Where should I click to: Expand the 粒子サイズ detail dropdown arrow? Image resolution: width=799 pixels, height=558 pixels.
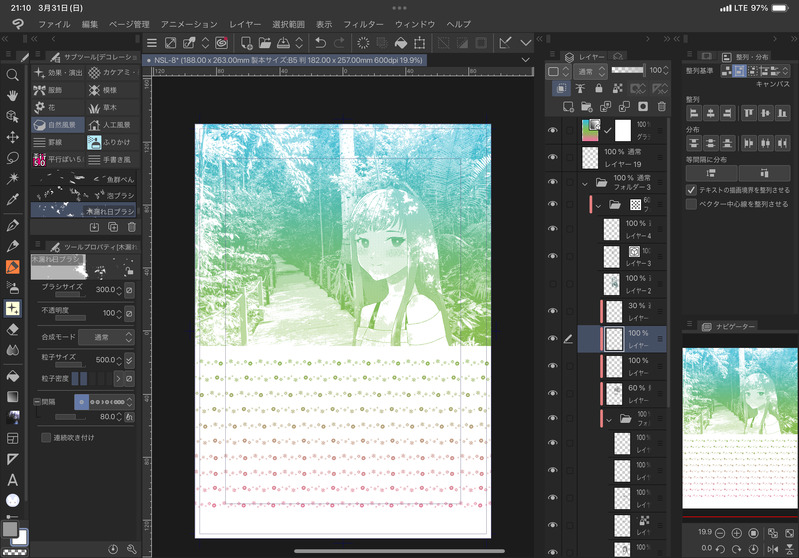coord(129,360)
